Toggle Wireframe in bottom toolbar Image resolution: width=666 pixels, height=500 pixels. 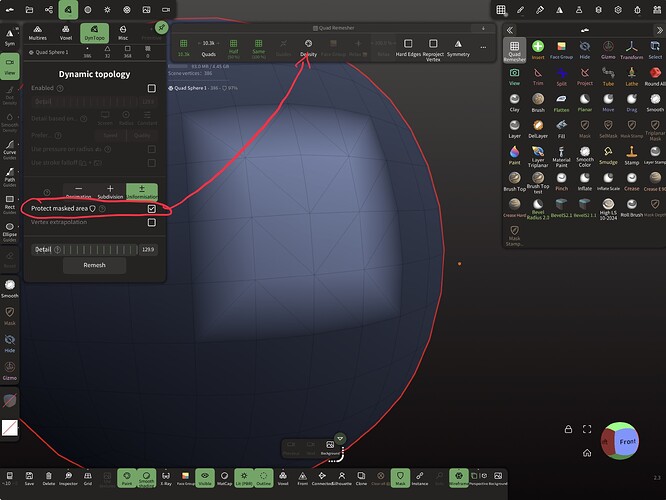[459, 477]
